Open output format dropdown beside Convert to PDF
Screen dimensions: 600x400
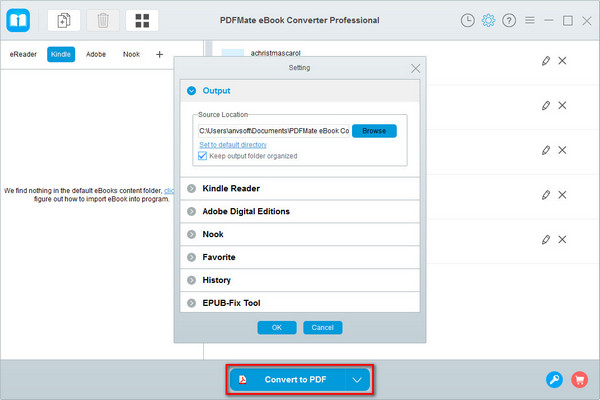tap(357, 380)
